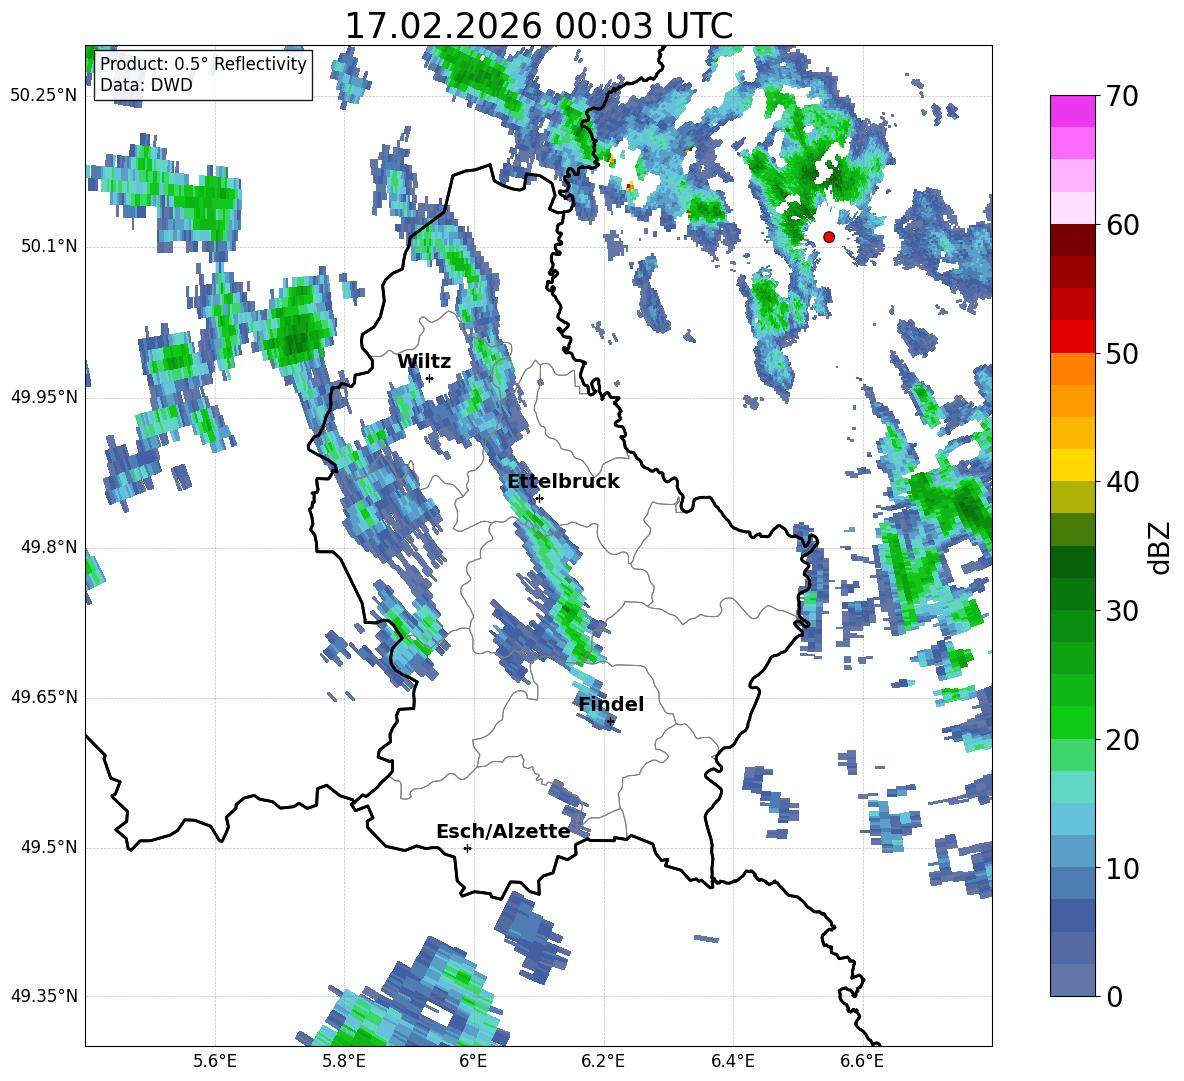Click the 49.35°N latitude label
The image size is (1184, 1081).
(x=44, y=996)
